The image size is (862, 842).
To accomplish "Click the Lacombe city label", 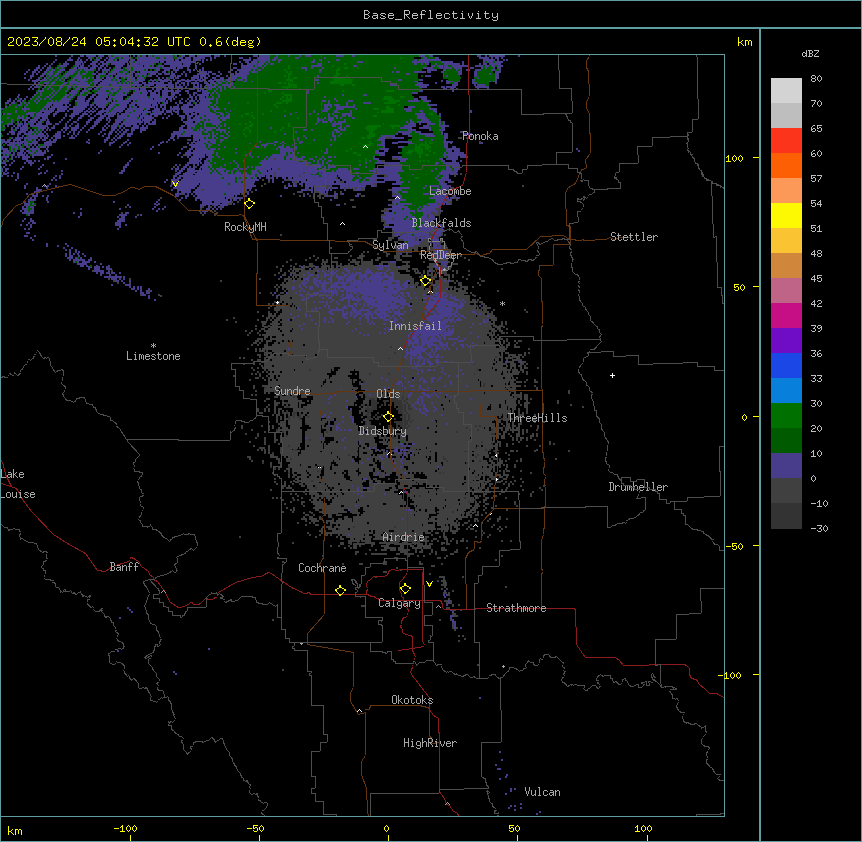I will tap(450, 191).
